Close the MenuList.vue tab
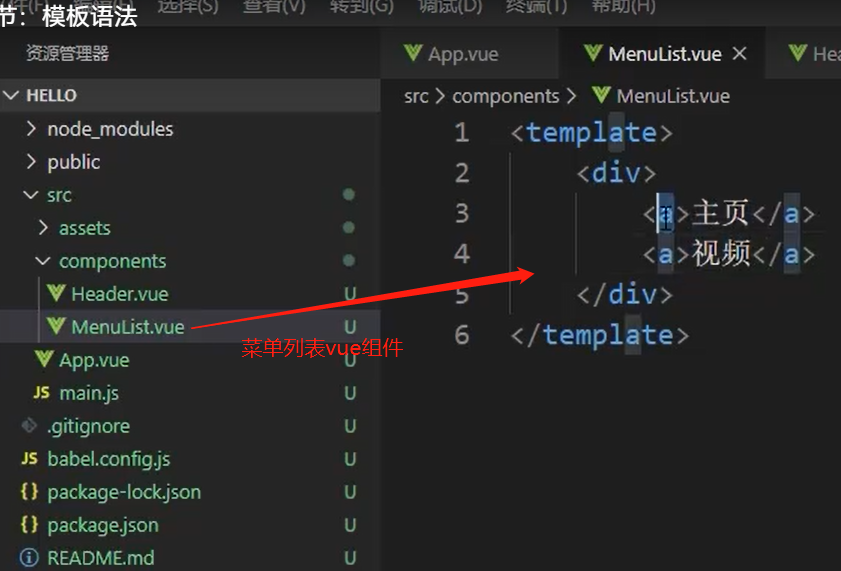Screen dimensions: 841x571 click(x=740, y=54)
